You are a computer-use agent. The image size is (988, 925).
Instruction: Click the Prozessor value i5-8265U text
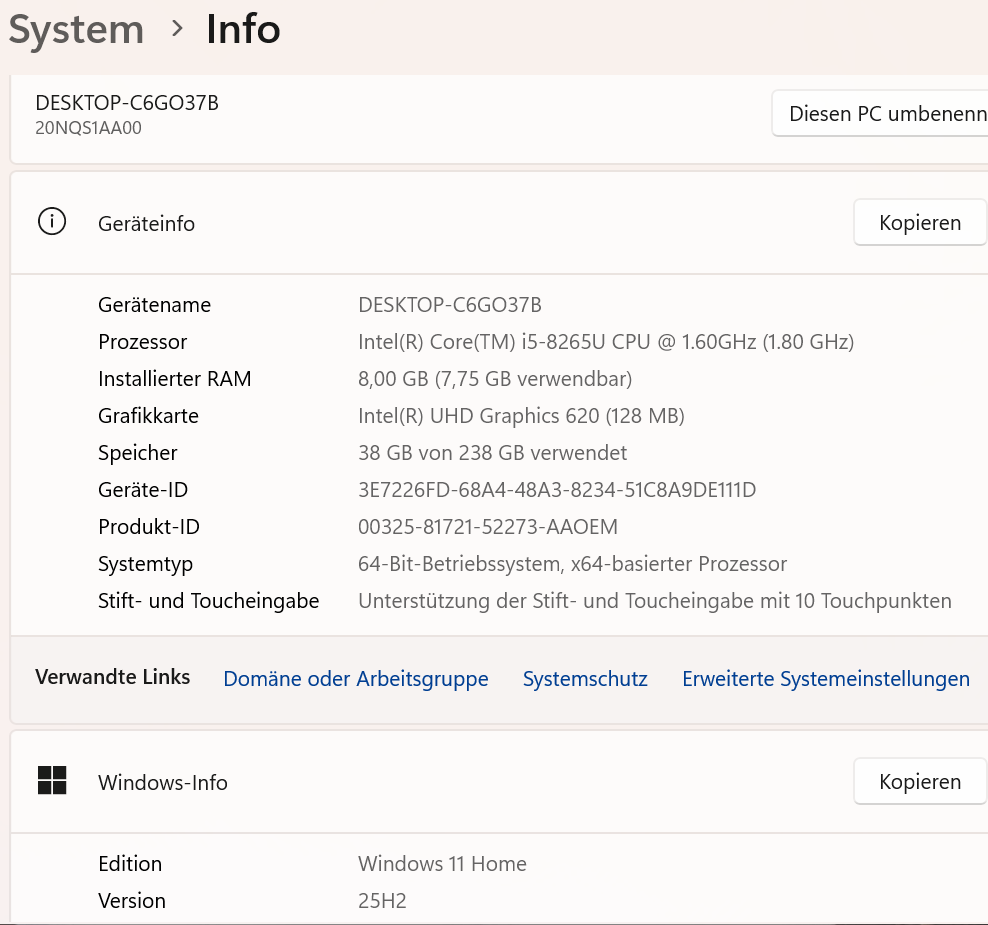tap(563, 342)
